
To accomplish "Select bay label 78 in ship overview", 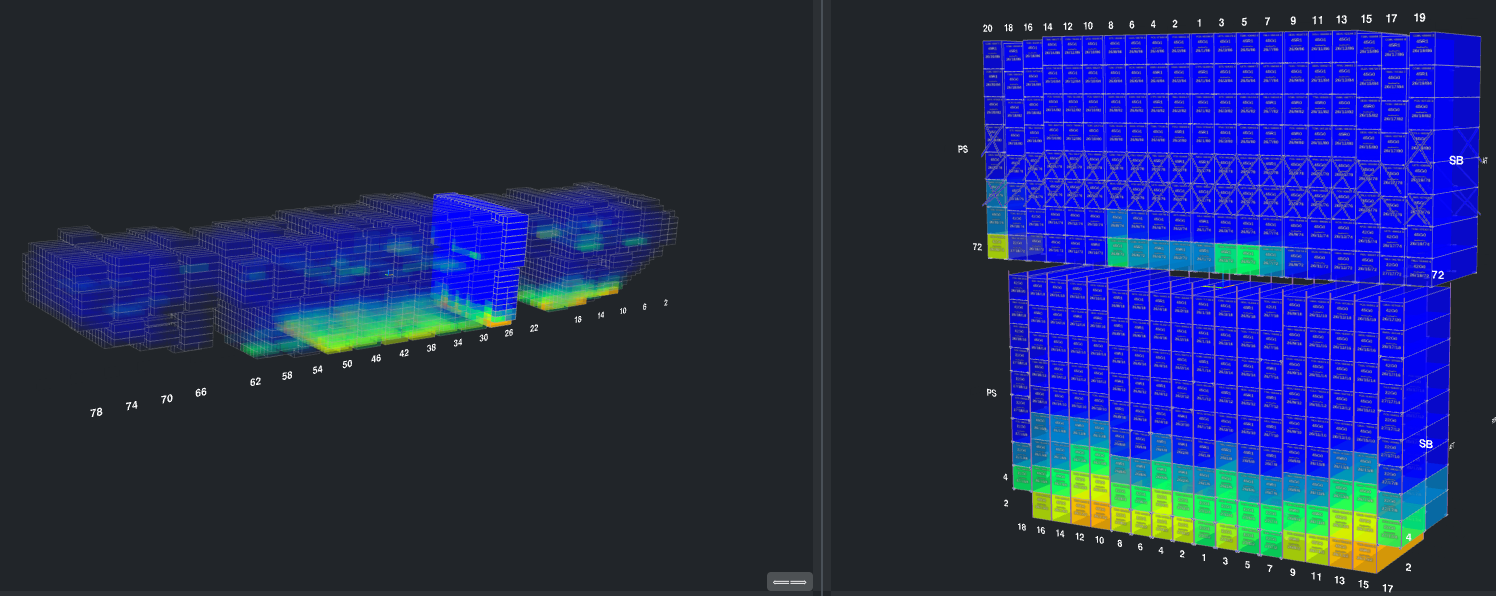I will (97, 412).
